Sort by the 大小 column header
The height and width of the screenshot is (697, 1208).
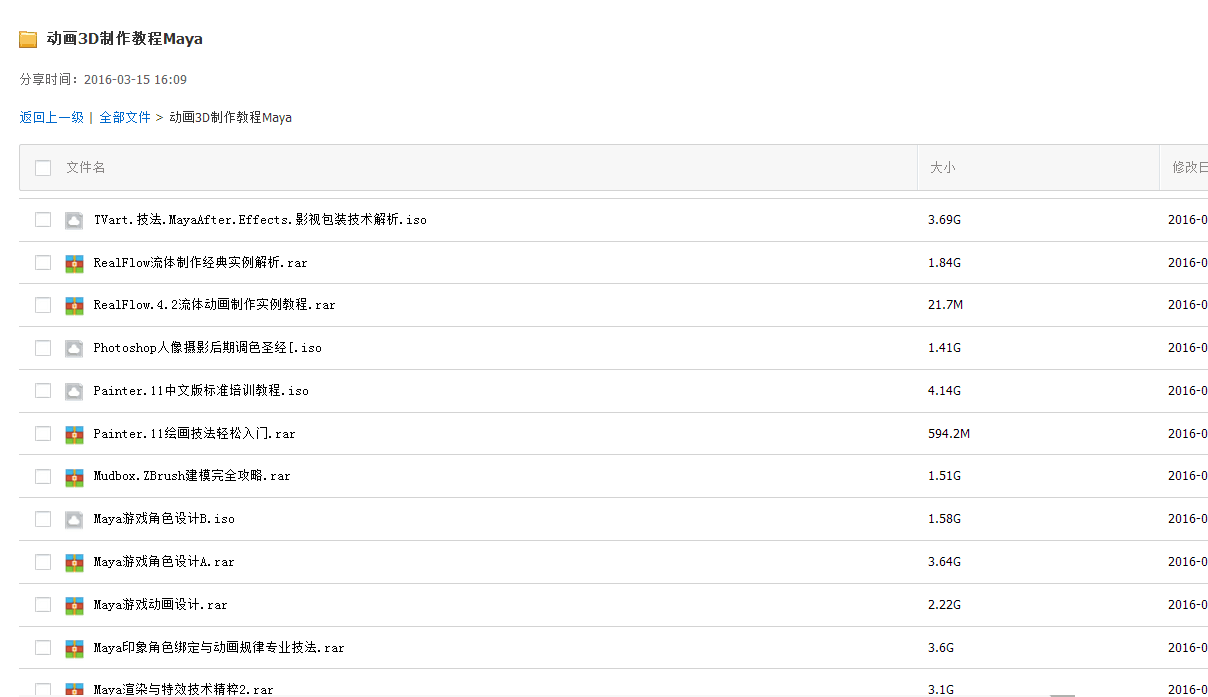[943, 168]
